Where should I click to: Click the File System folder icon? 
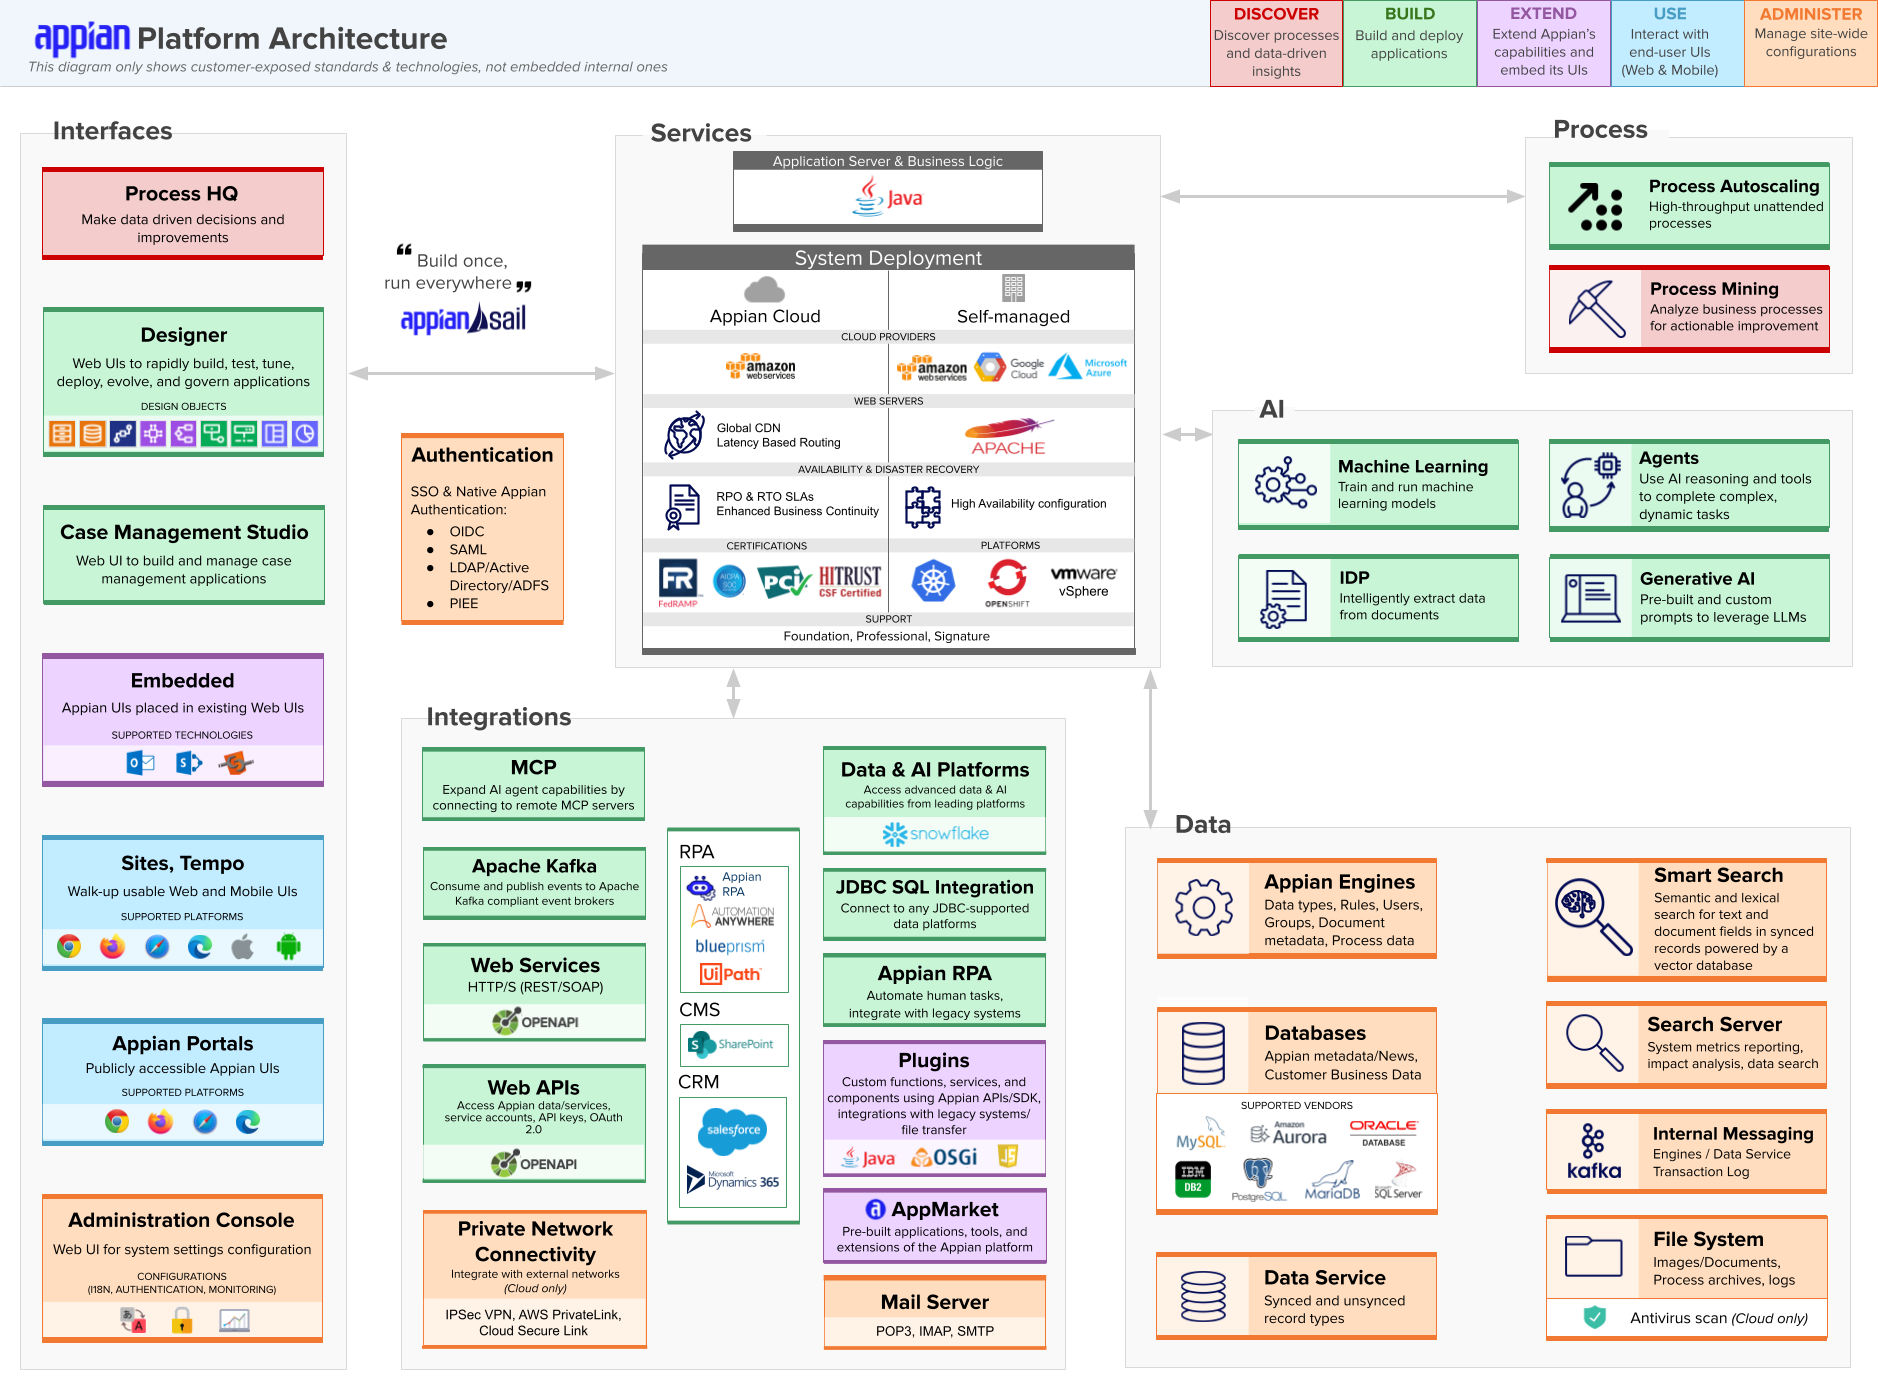pos(1593,1256)
